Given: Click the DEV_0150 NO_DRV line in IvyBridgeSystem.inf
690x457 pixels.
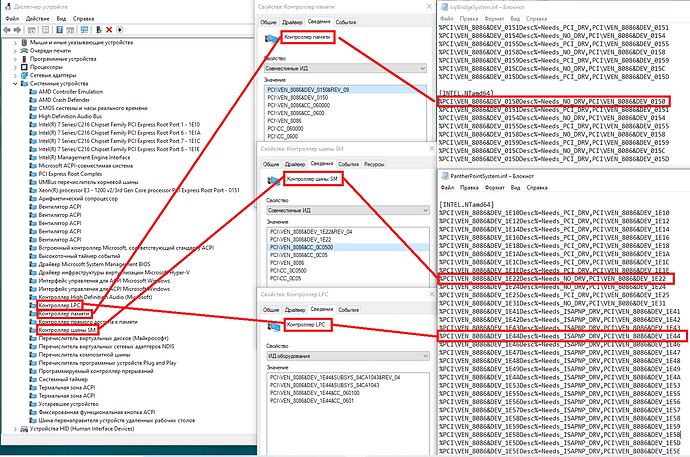Looking at the screenshot, I should coord(553,102).
